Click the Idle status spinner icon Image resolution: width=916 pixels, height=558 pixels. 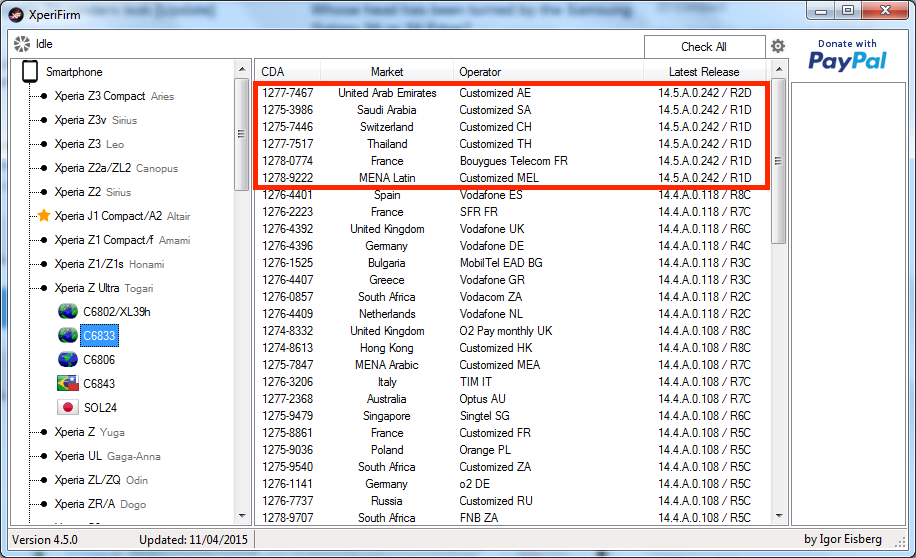[x=22, y=44]
